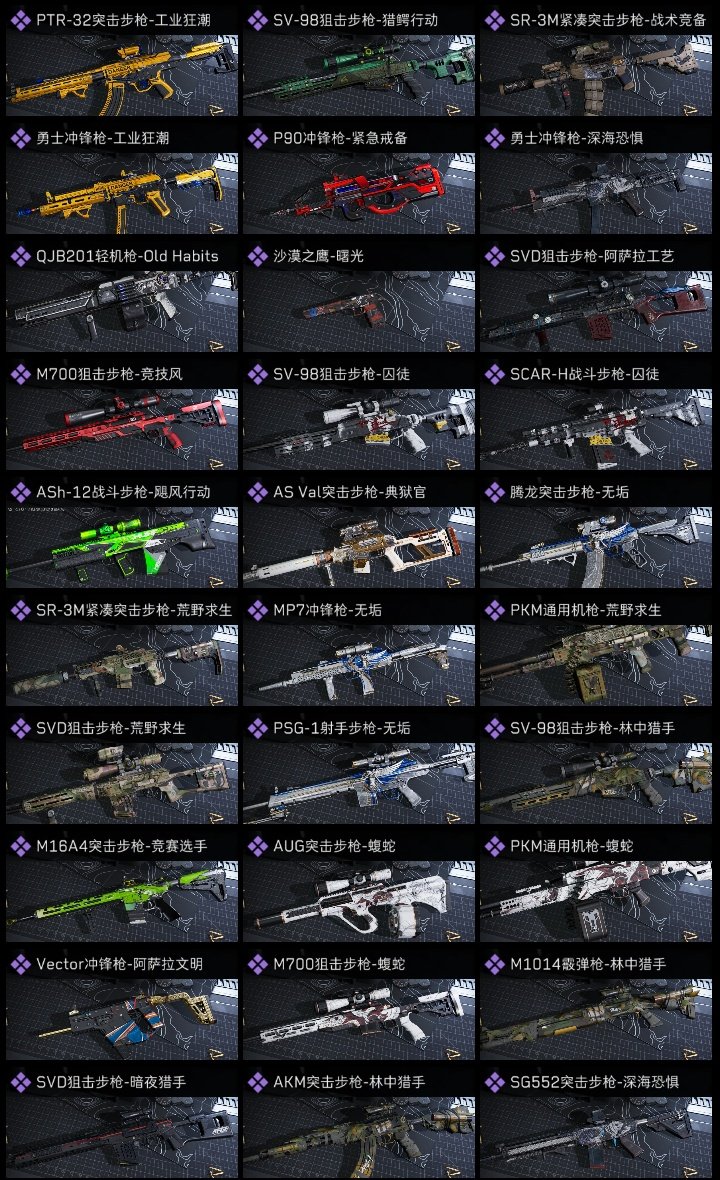Click the SVD狙击步枪-暗夜猎手 title label
Image resolution: width=720 pixels, height=1180 pixels.
point(111,1082)
